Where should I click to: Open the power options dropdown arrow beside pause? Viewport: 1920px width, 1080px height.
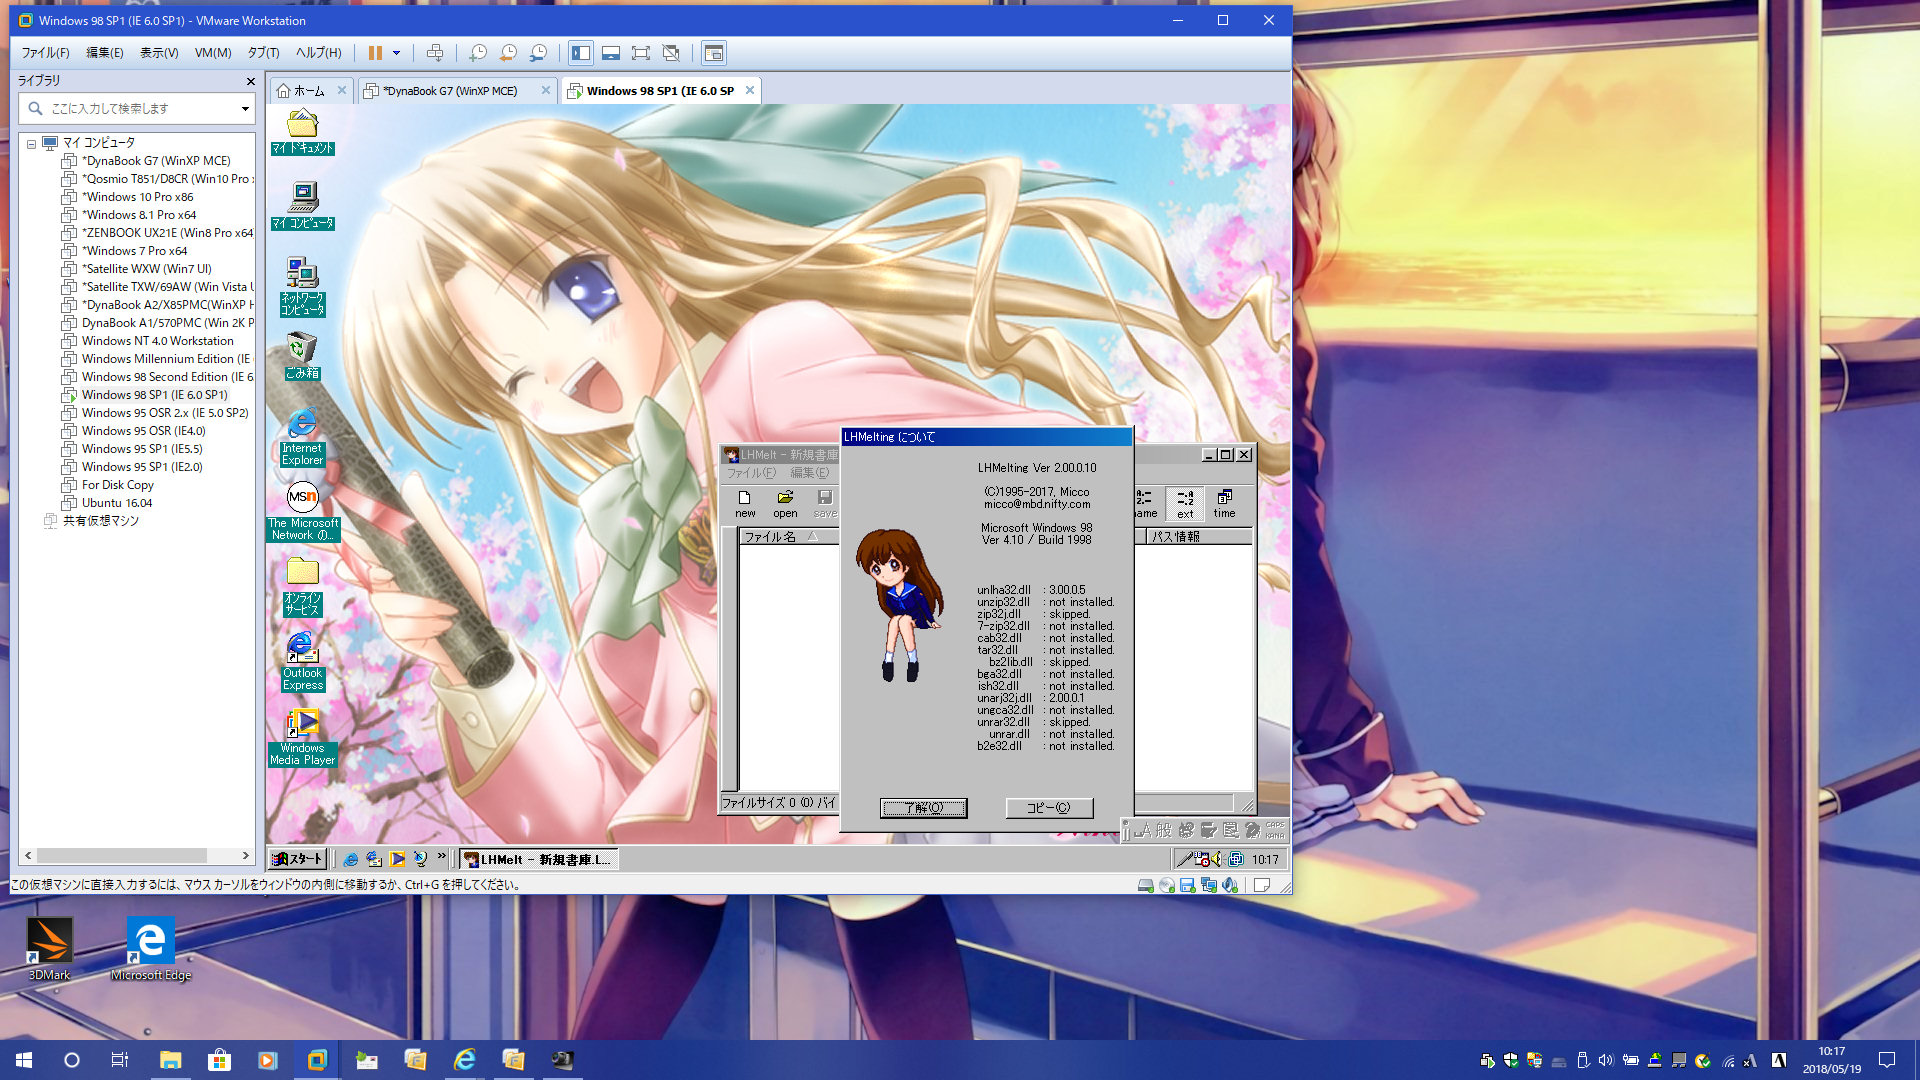[x=397, y=53]
